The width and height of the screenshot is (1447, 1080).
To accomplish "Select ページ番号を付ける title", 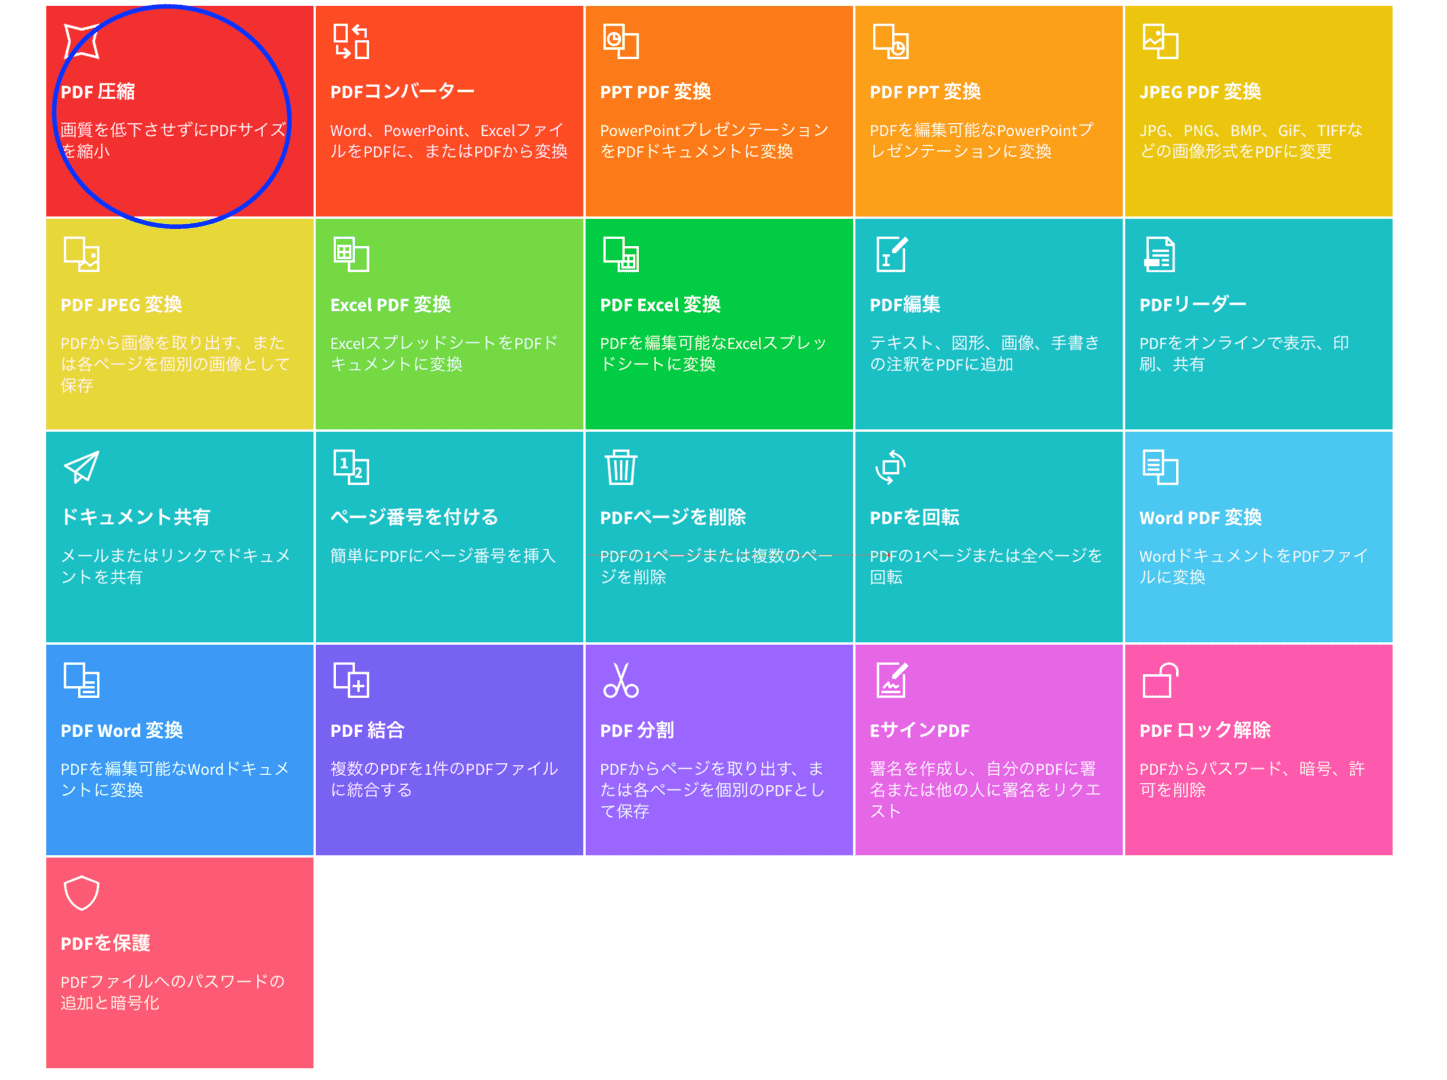I will 414,518.
